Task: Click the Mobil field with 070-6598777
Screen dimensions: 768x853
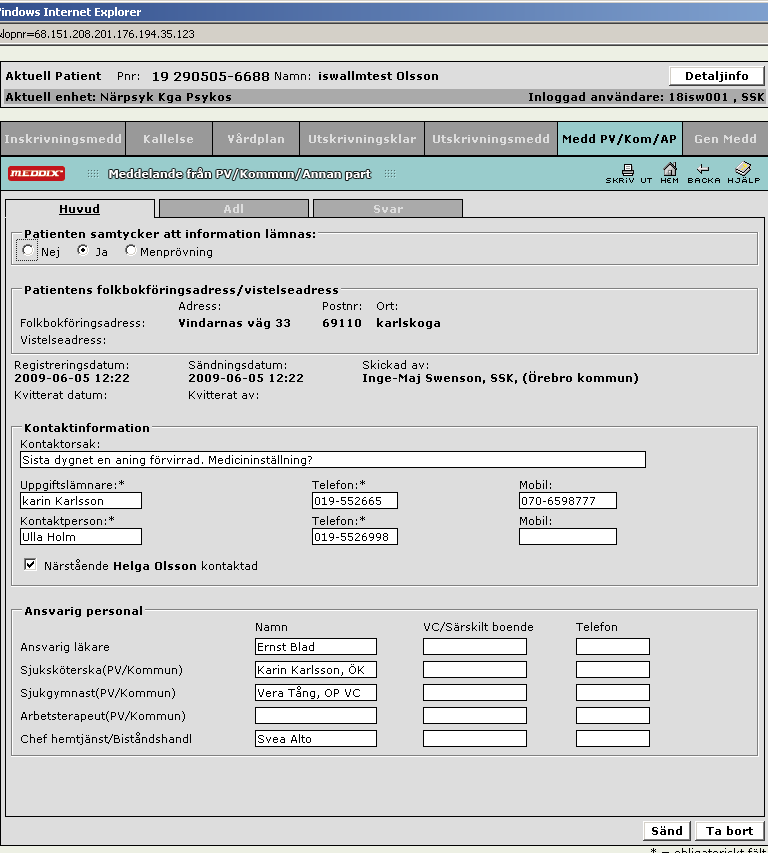Action: [x=568, y=500]
